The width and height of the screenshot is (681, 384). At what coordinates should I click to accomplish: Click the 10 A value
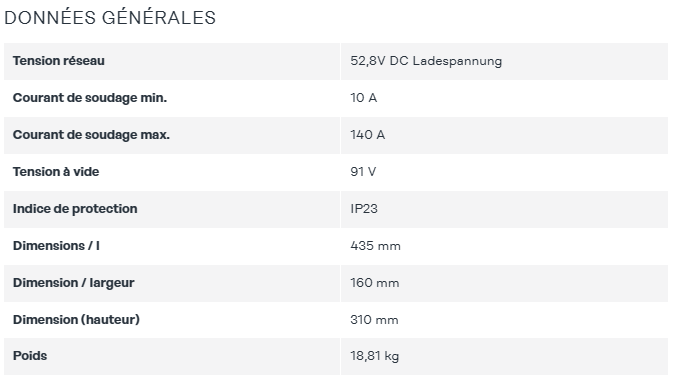(x=364, y=98)
